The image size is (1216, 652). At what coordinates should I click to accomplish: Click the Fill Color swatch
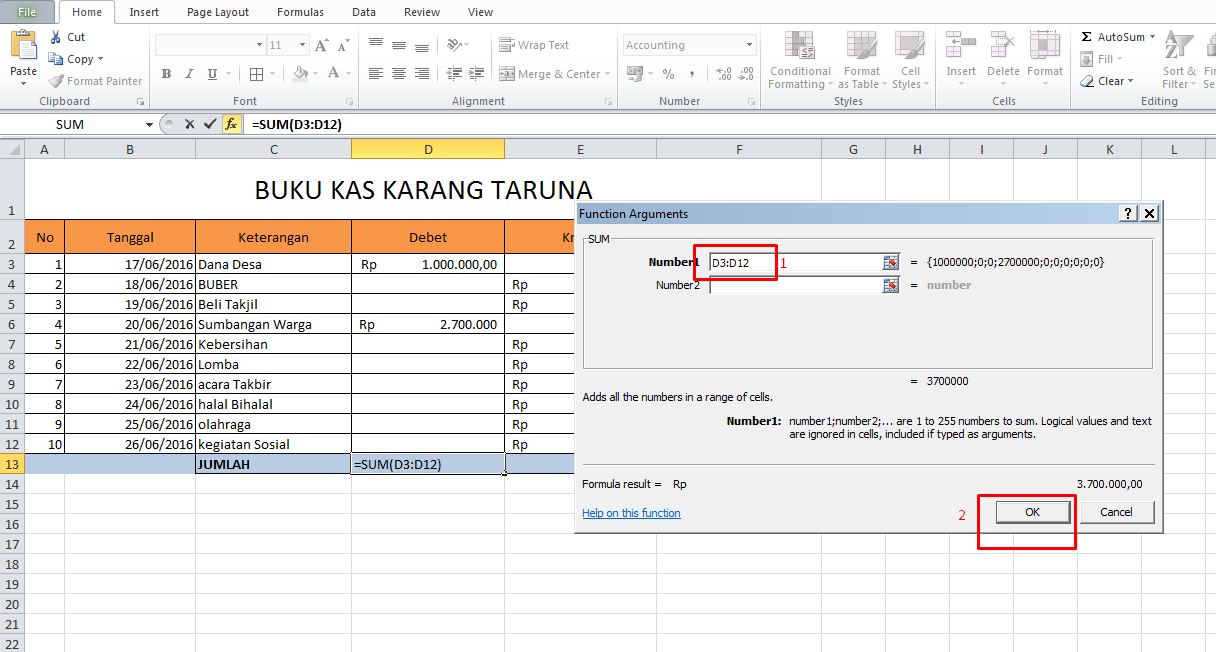[301, 74]
